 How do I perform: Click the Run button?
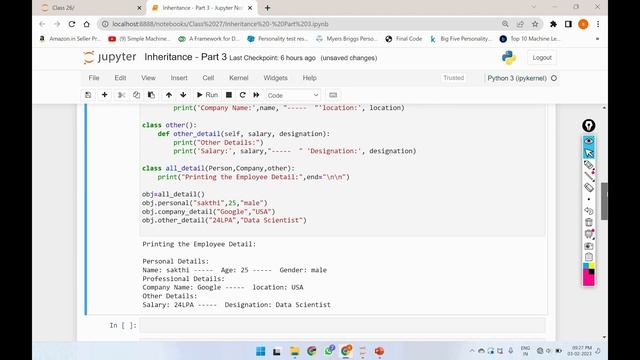click(207, 95)
